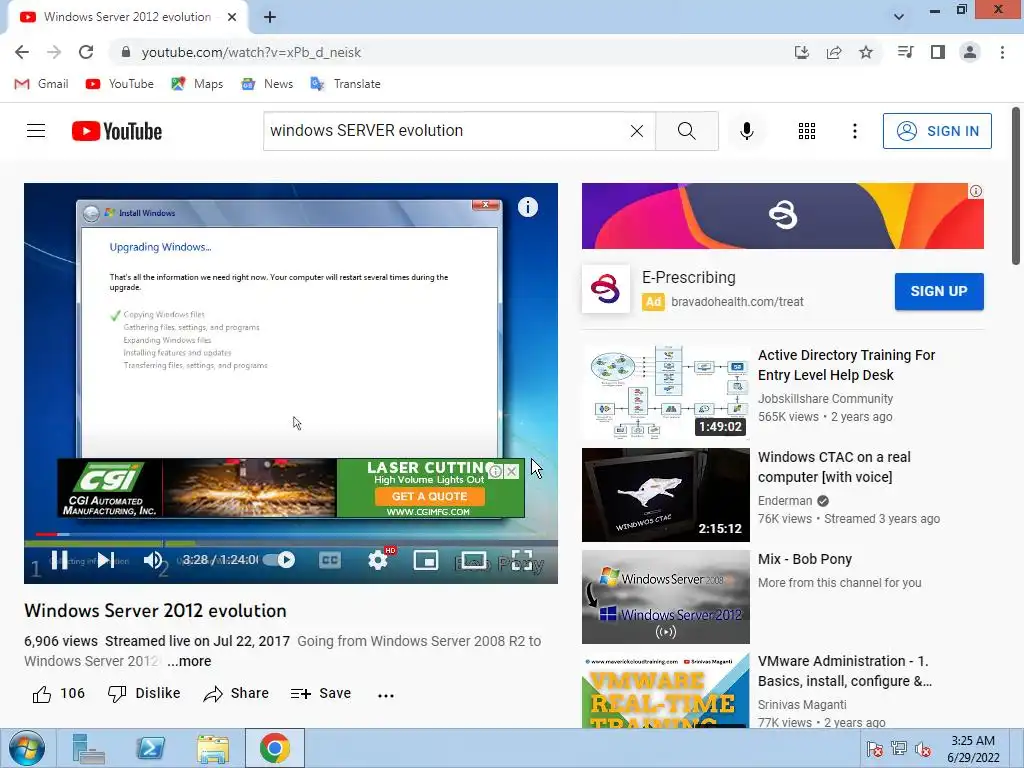The width and height of the screenshot is (1024, 768).
Task: Toggle the autoplay switch
Action: (280, 560)
